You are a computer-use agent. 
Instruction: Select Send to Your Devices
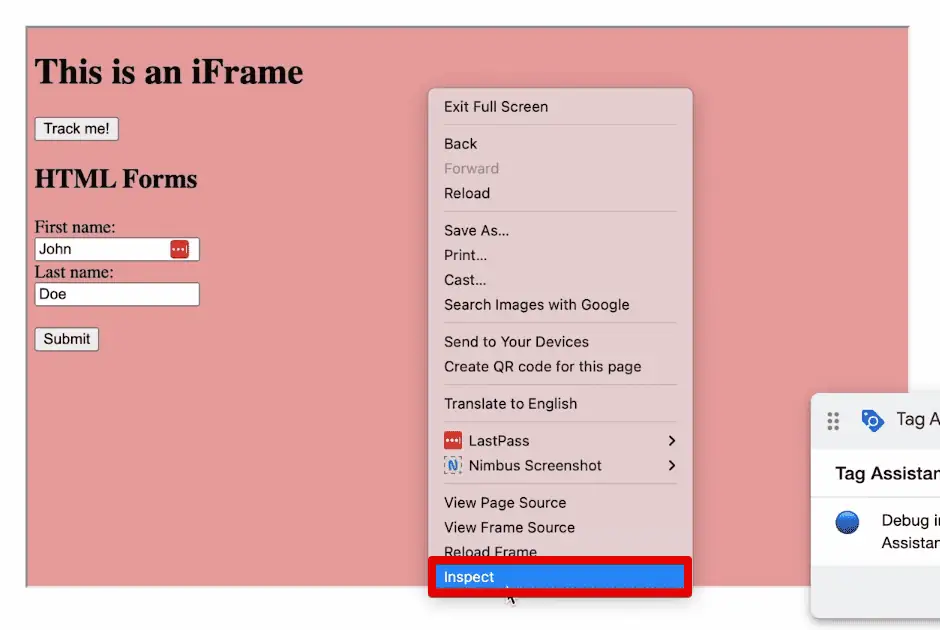[x=516, y=341]
